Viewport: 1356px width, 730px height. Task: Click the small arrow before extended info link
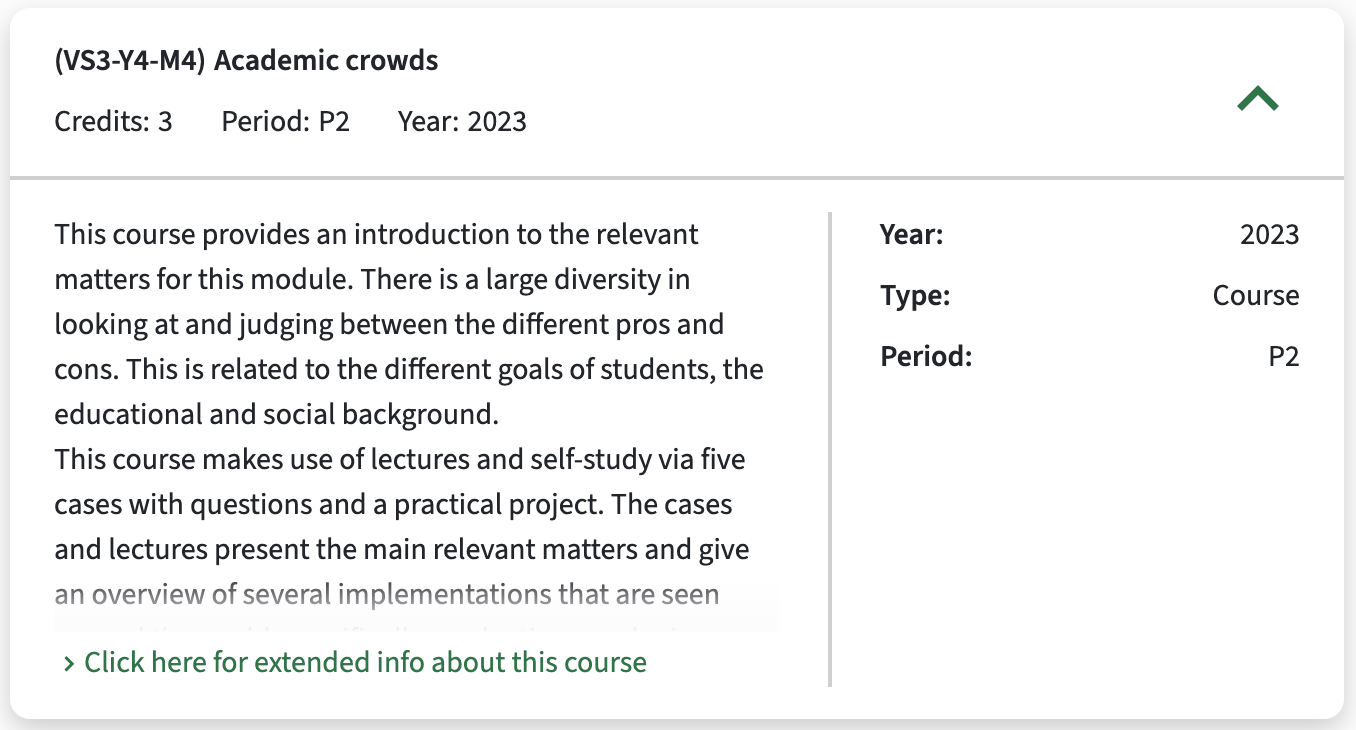tap(69, 663)
